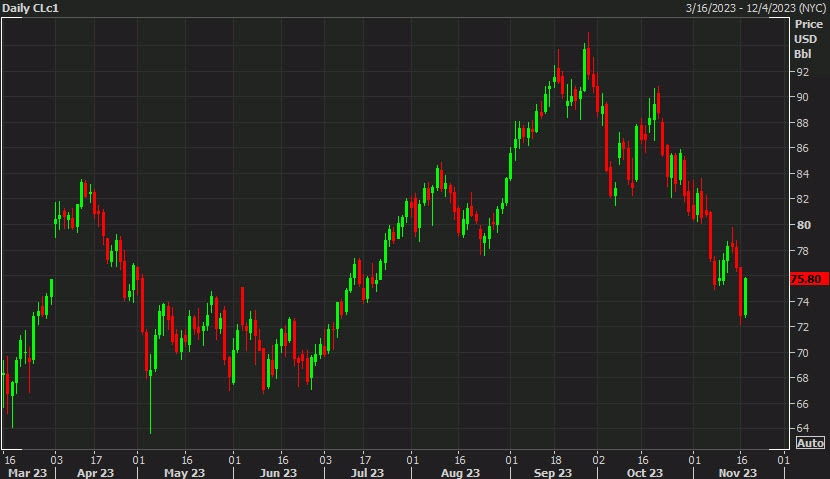Click the 3/16/2023 - 12/4/2023 (NYC) date range
Screen dimensions: 830x479
[x=756, y=8]
